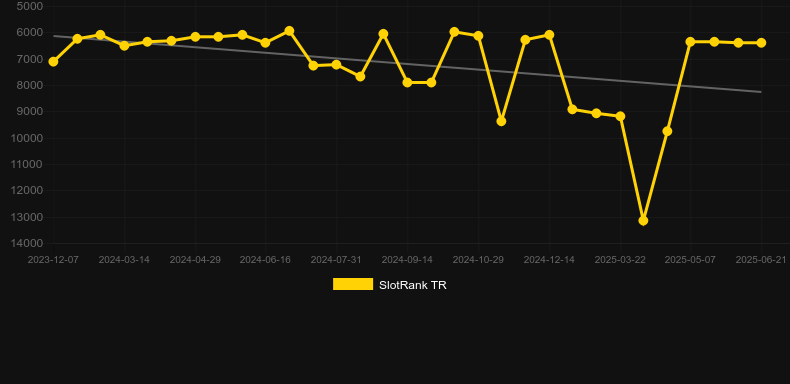Viewport: 790px width, 384px height.
Task: Select the data point above 2024-06-16
Action: 265,43
